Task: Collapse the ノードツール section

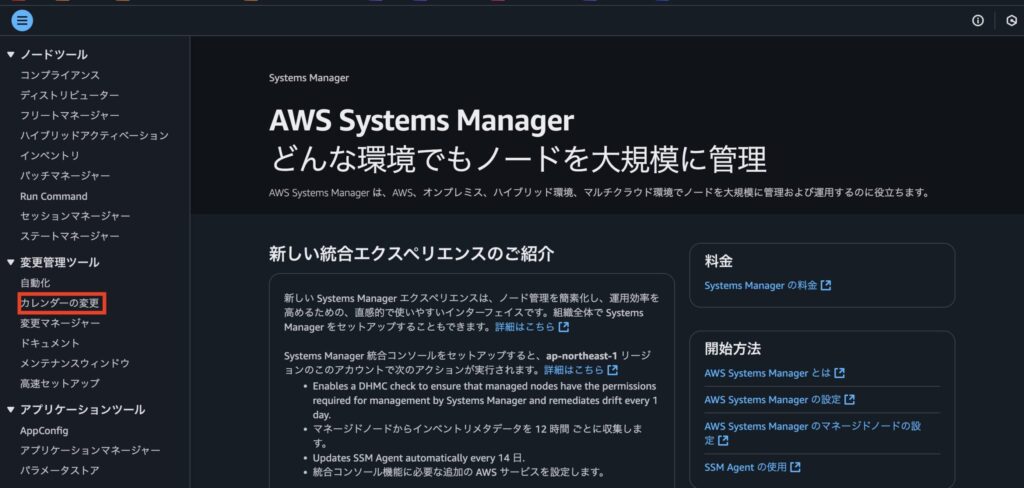Action: click(10, 55)
